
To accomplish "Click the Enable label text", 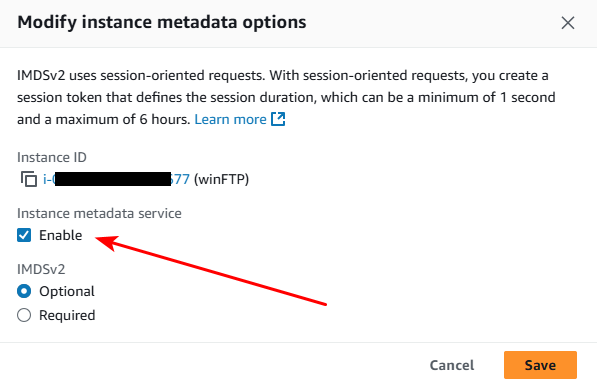I will click(x=61, y=235).
